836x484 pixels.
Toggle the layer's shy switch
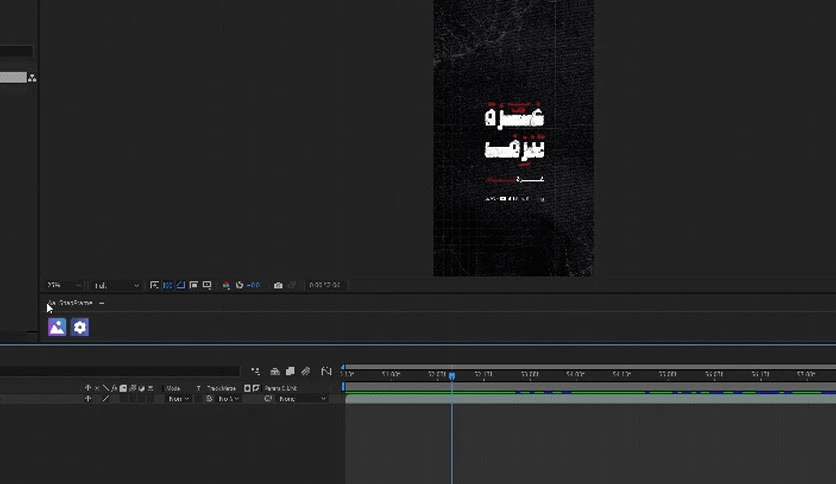pos(88,398)
